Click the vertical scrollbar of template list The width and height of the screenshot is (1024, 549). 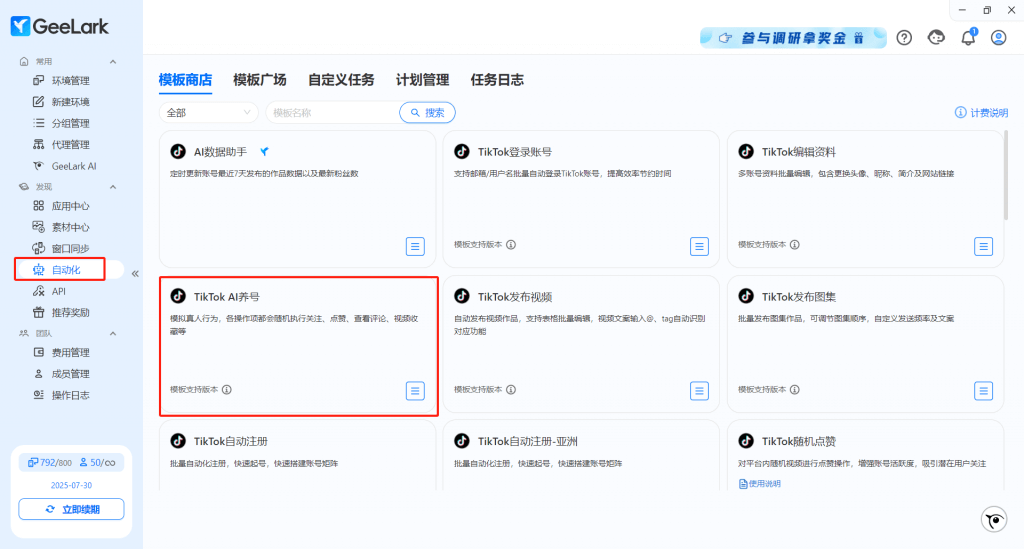coord(1005,175)
